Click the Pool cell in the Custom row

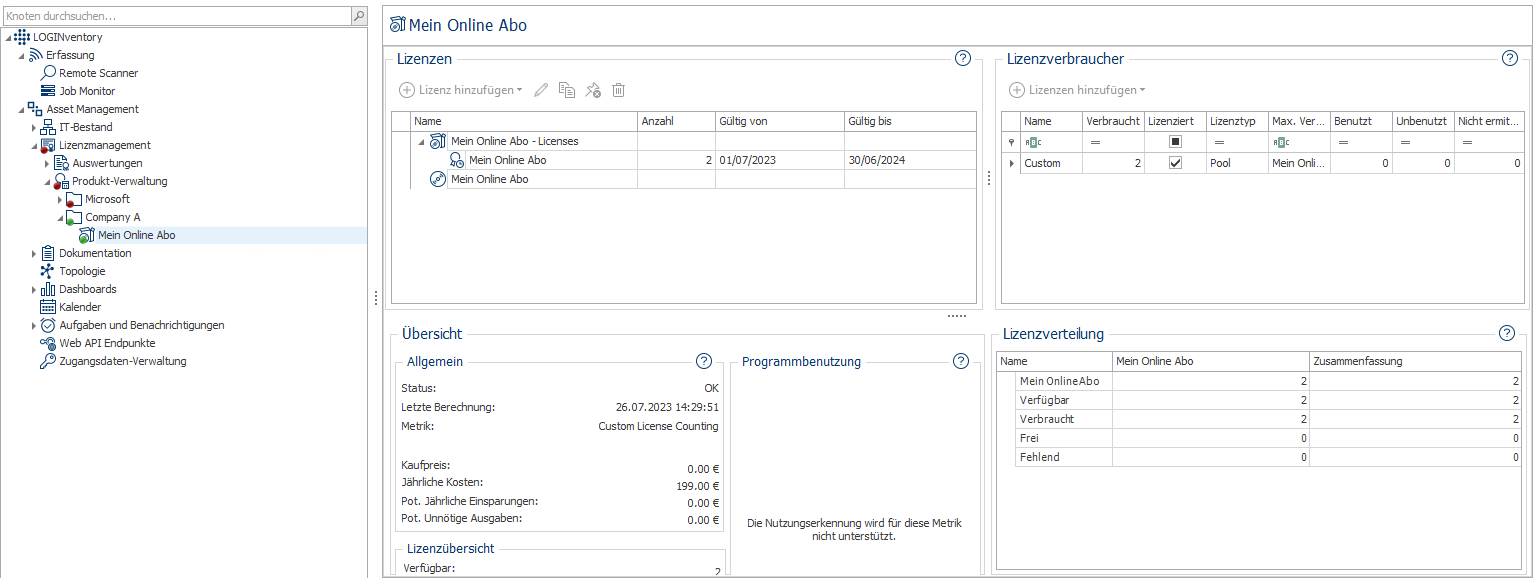click(x=1237, y=163)
